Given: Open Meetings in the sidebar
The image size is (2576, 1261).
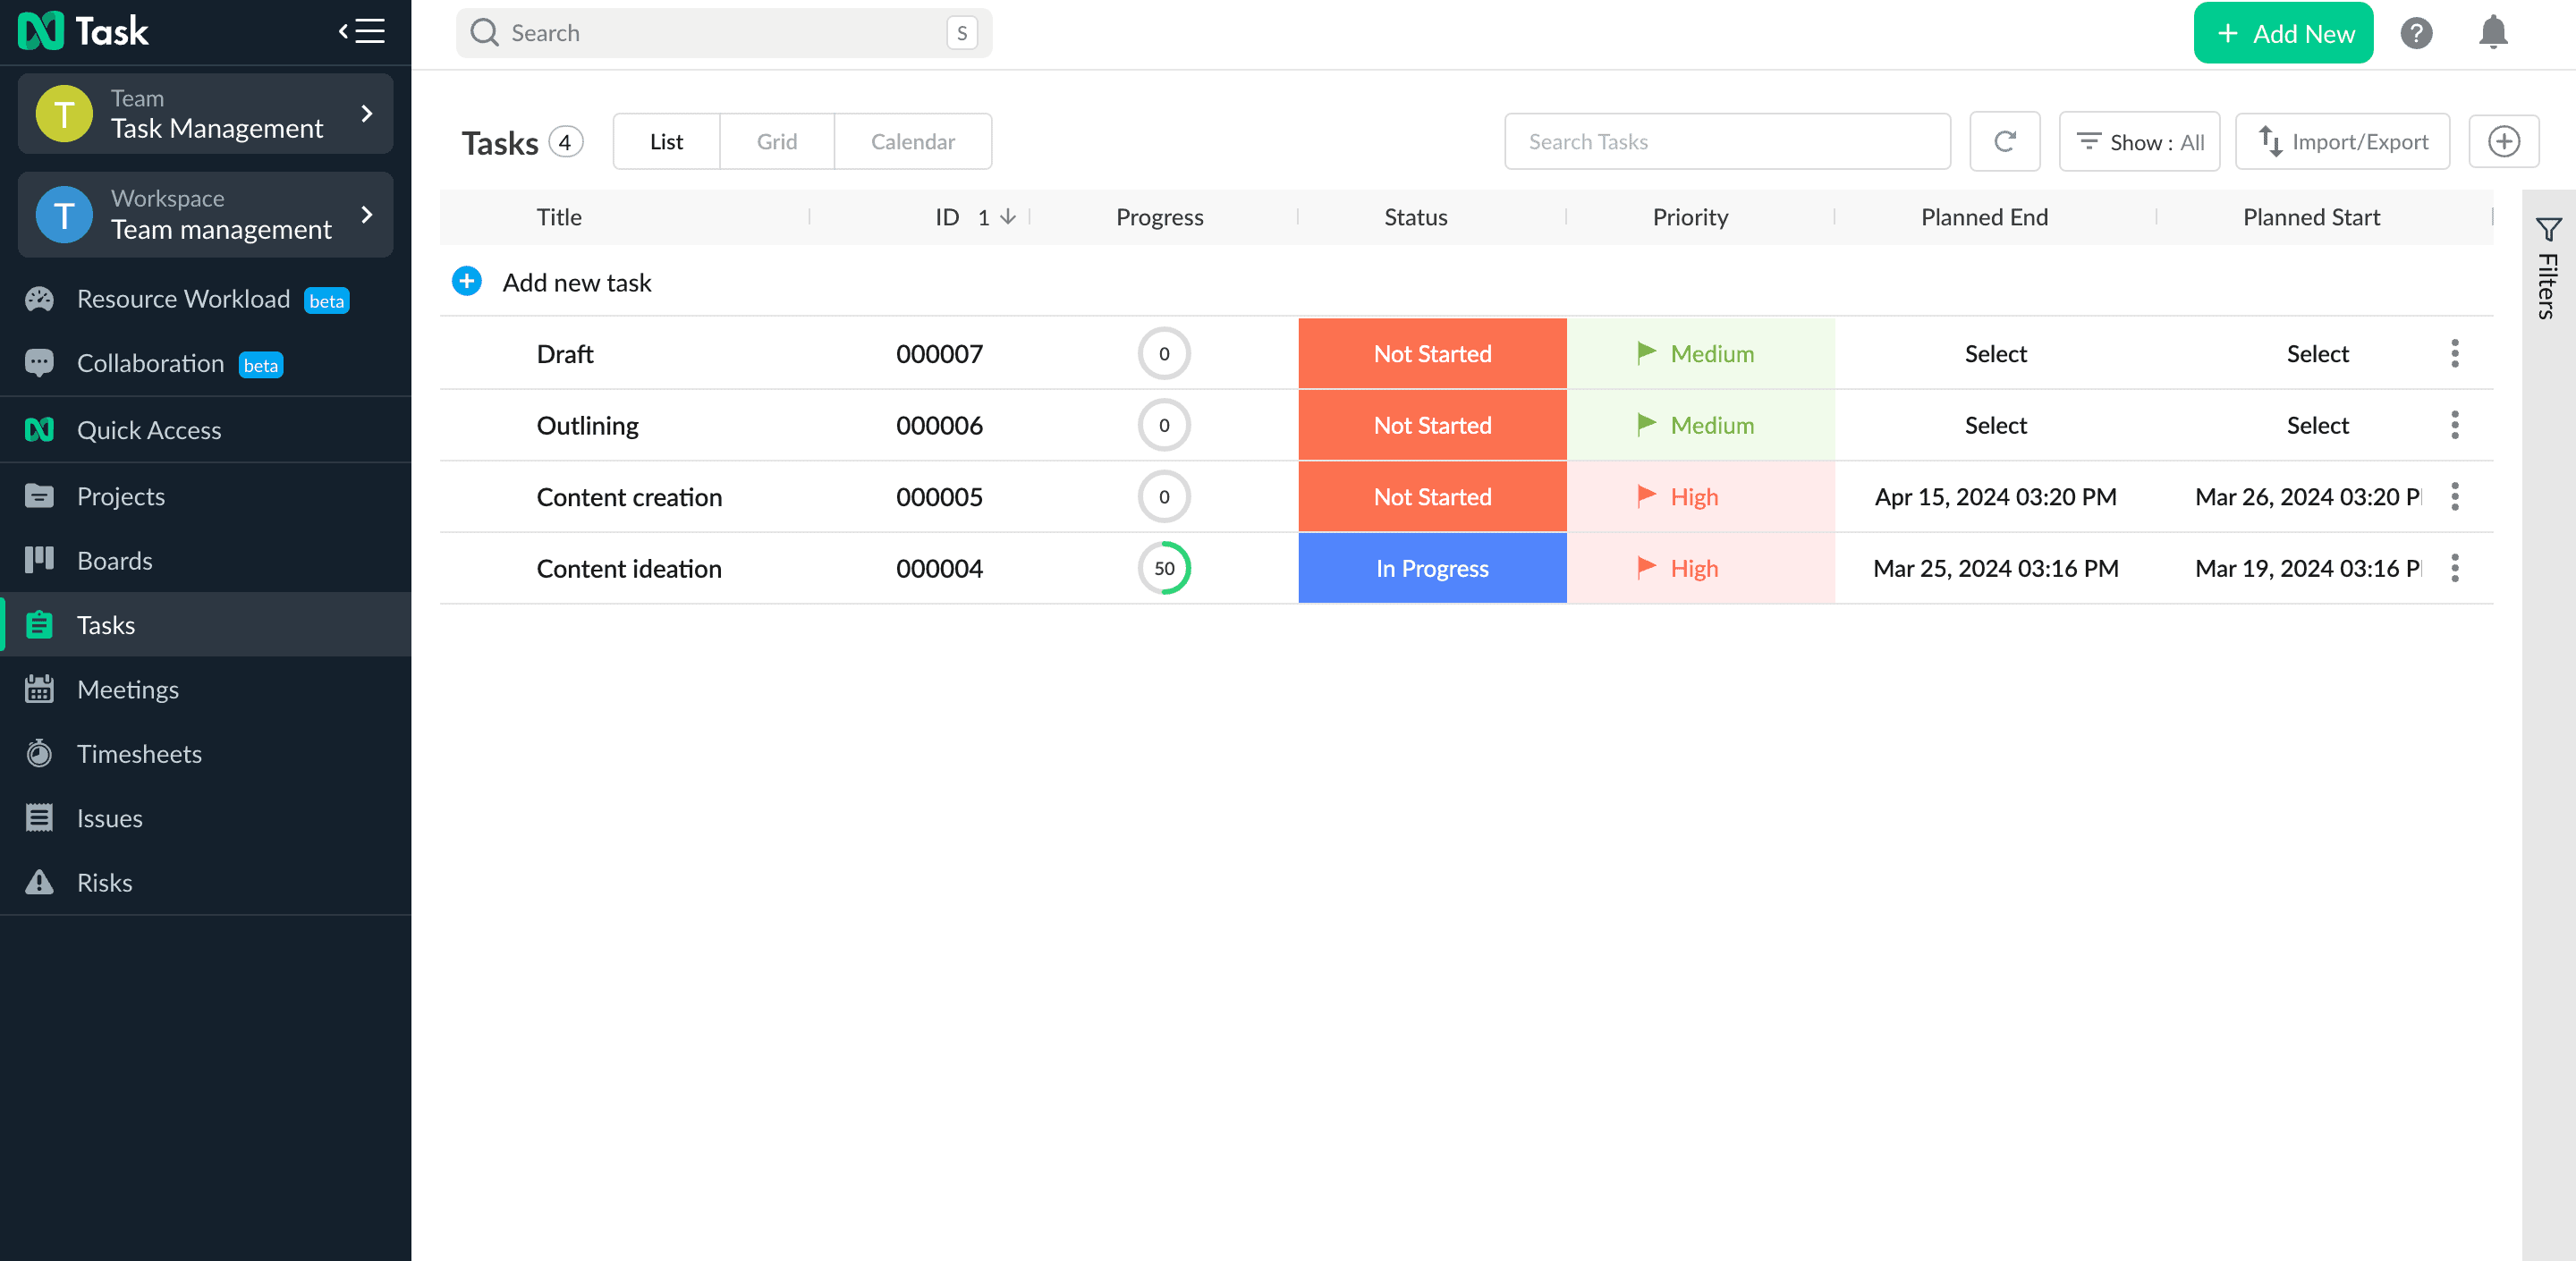Looking at the screenshot, I should pos(206,690).
